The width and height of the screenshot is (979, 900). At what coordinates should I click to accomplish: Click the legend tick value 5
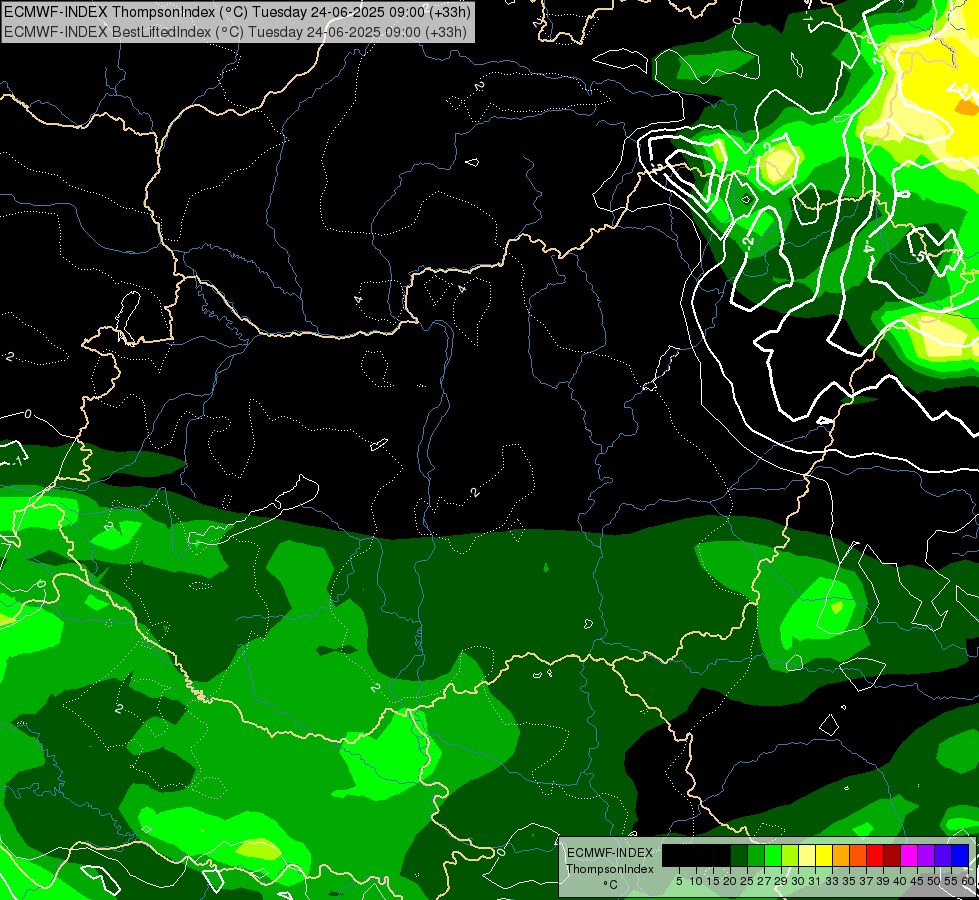coord(679,881)
